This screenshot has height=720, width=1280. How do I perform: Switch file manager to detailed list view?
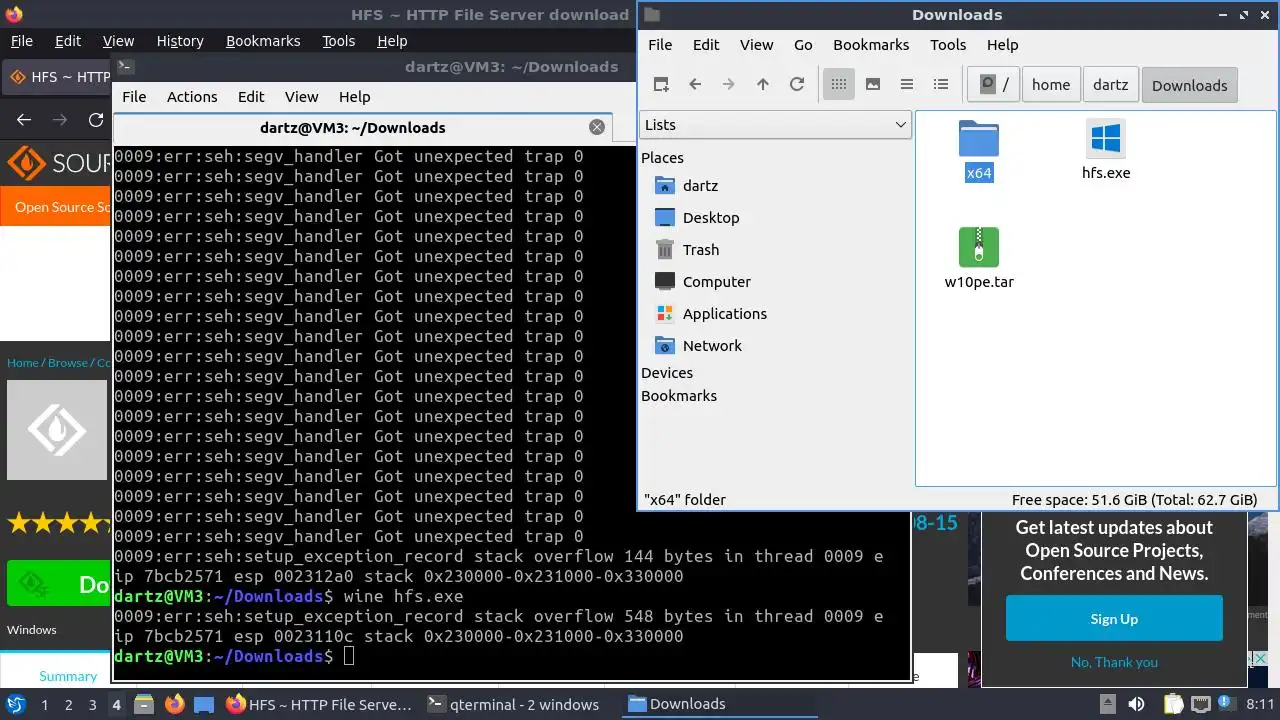tap(941, 85)
